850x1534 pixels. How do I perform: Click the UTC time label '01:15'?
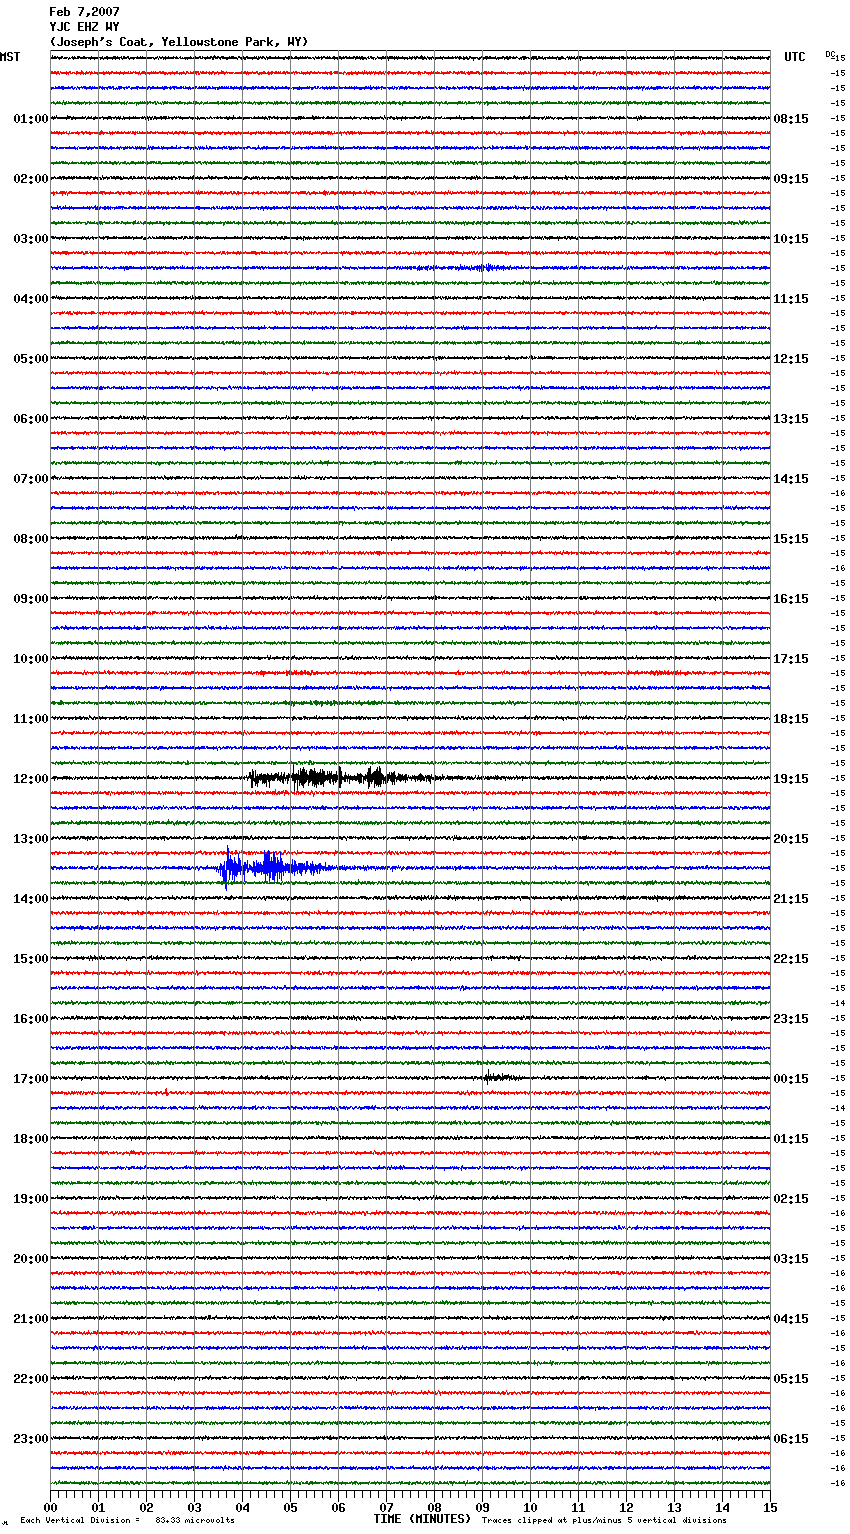(791, 1139)
